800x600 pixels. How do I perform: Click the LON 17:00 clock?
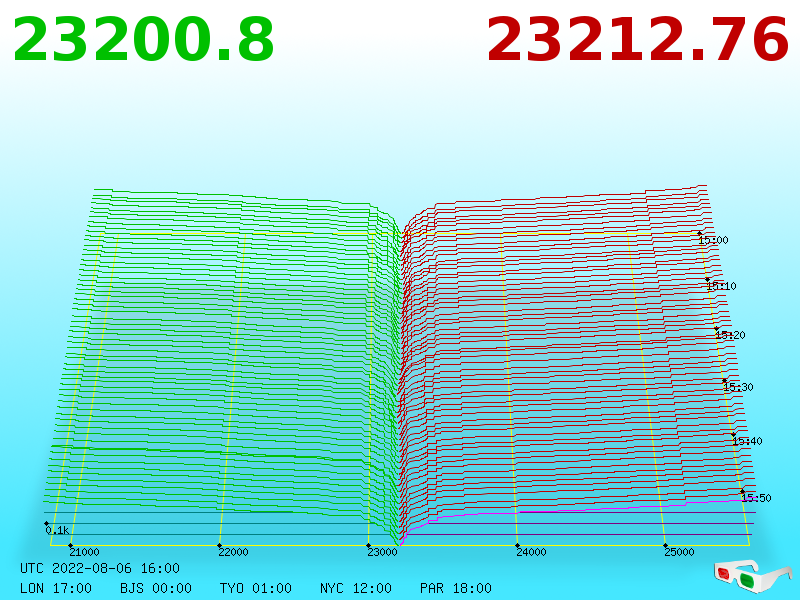56,588
